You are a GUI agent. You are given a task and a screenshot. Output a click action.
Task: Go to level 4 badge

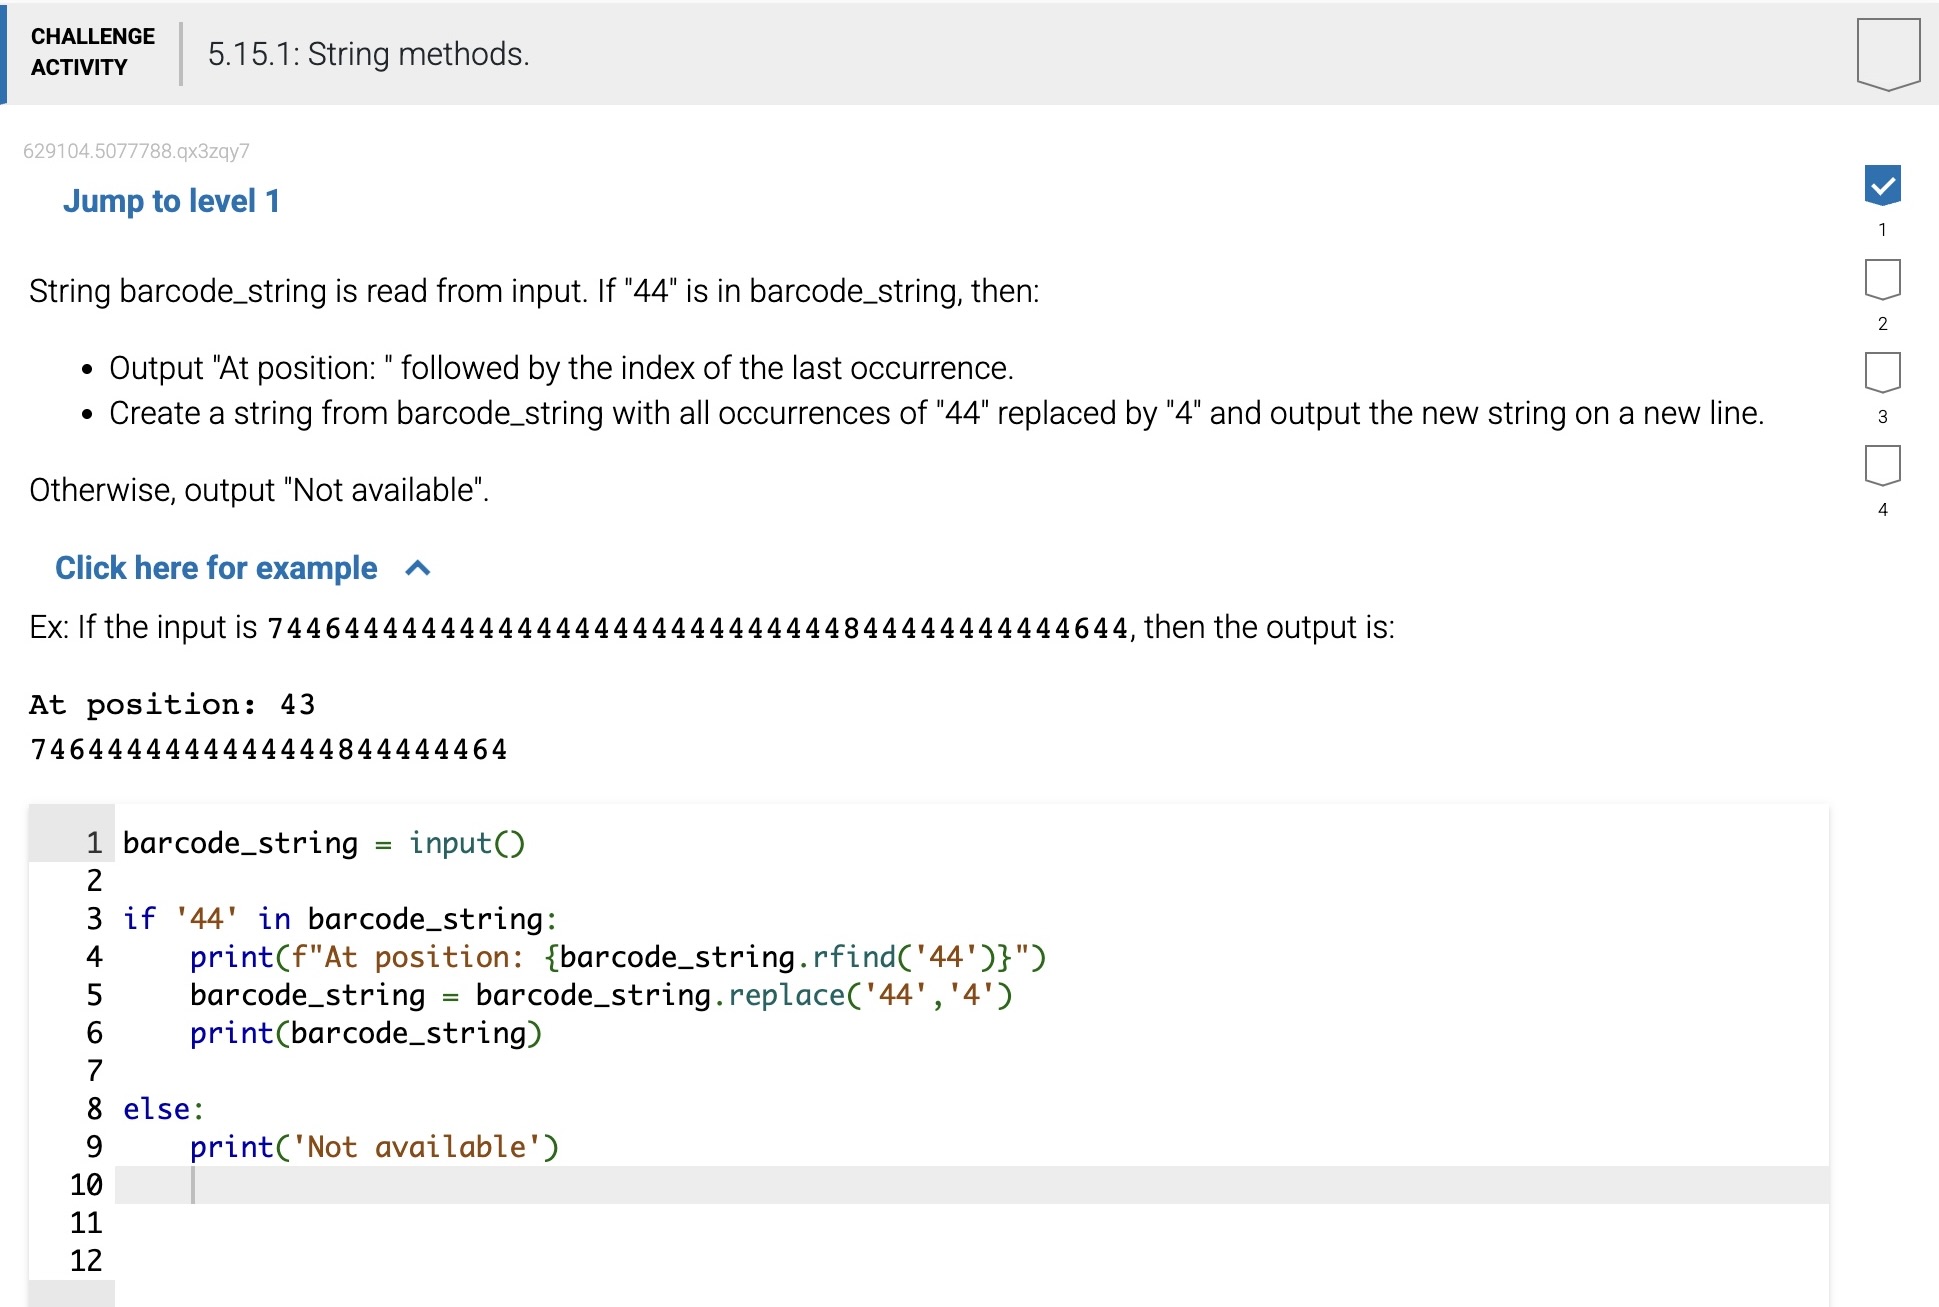(1882, 465)
